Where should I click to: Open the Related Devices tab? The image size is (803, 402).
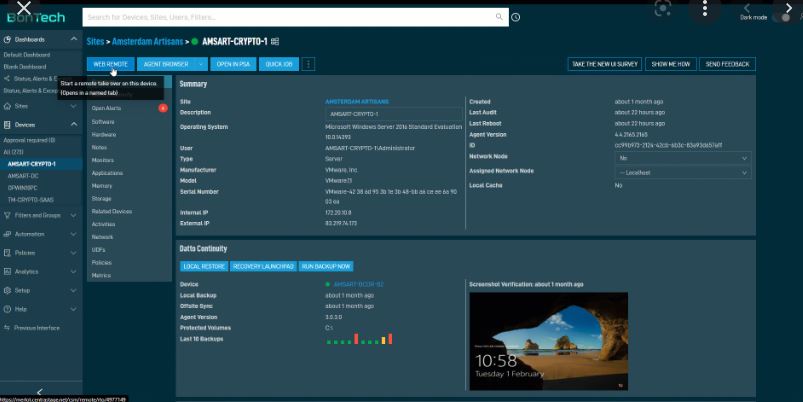pyautogui.click(x=112, y=211)
